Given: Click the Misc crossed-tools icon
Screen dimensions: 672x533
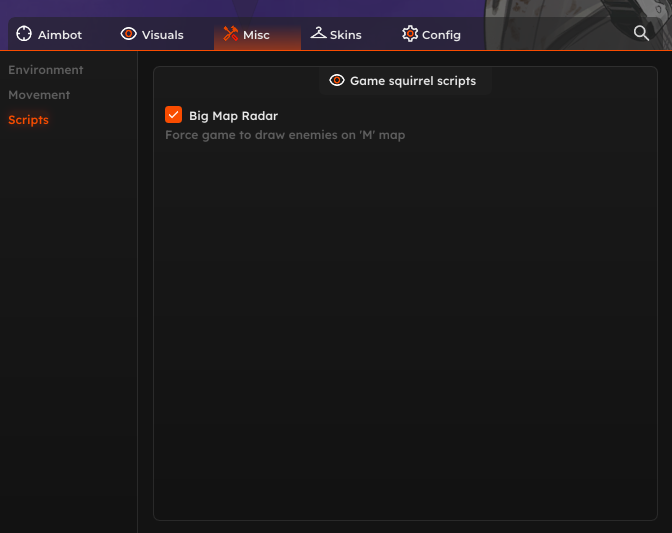Looking at the screenshot, I should coord(231,33).
